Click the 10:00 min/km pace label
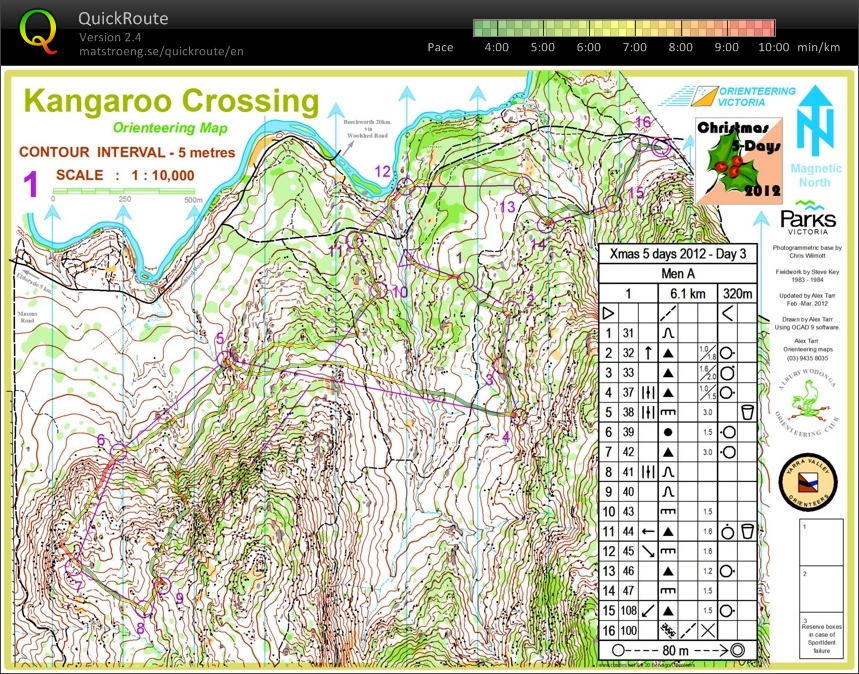Screen dimensions: 859x674 [786, 47]
